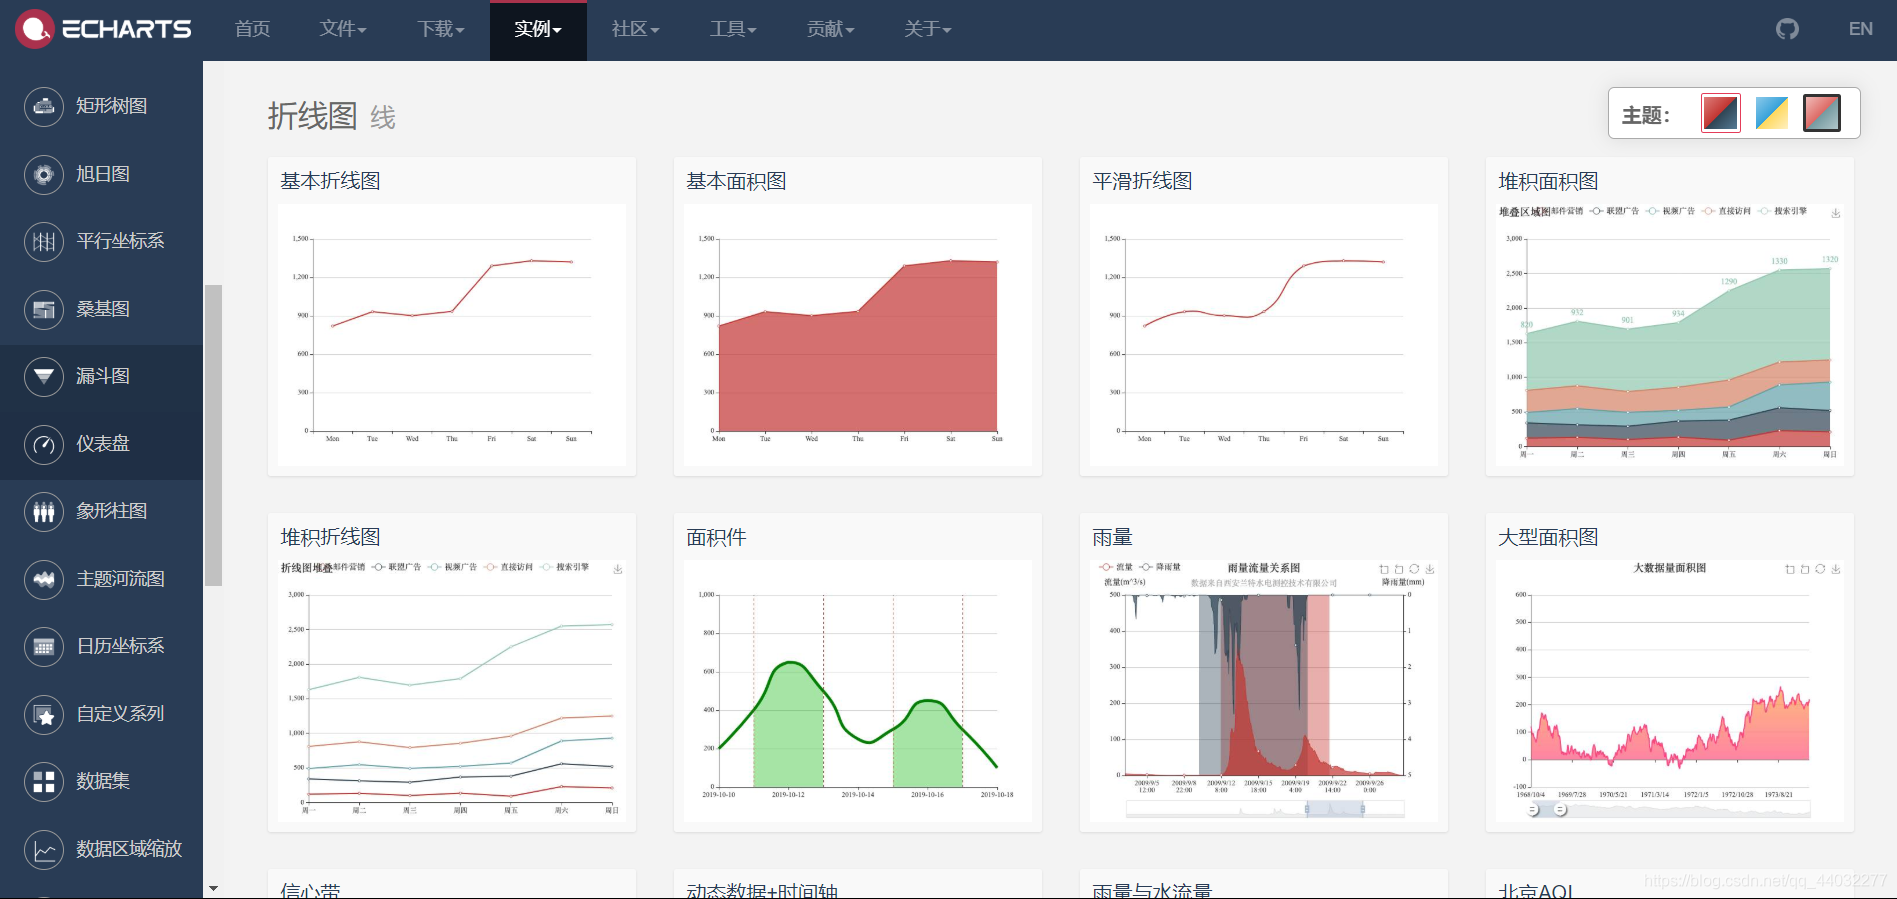This screenshot has width=1897, height=899.
Task: Expand the 下载 dropdown menu
Action: tap(441, 29)
